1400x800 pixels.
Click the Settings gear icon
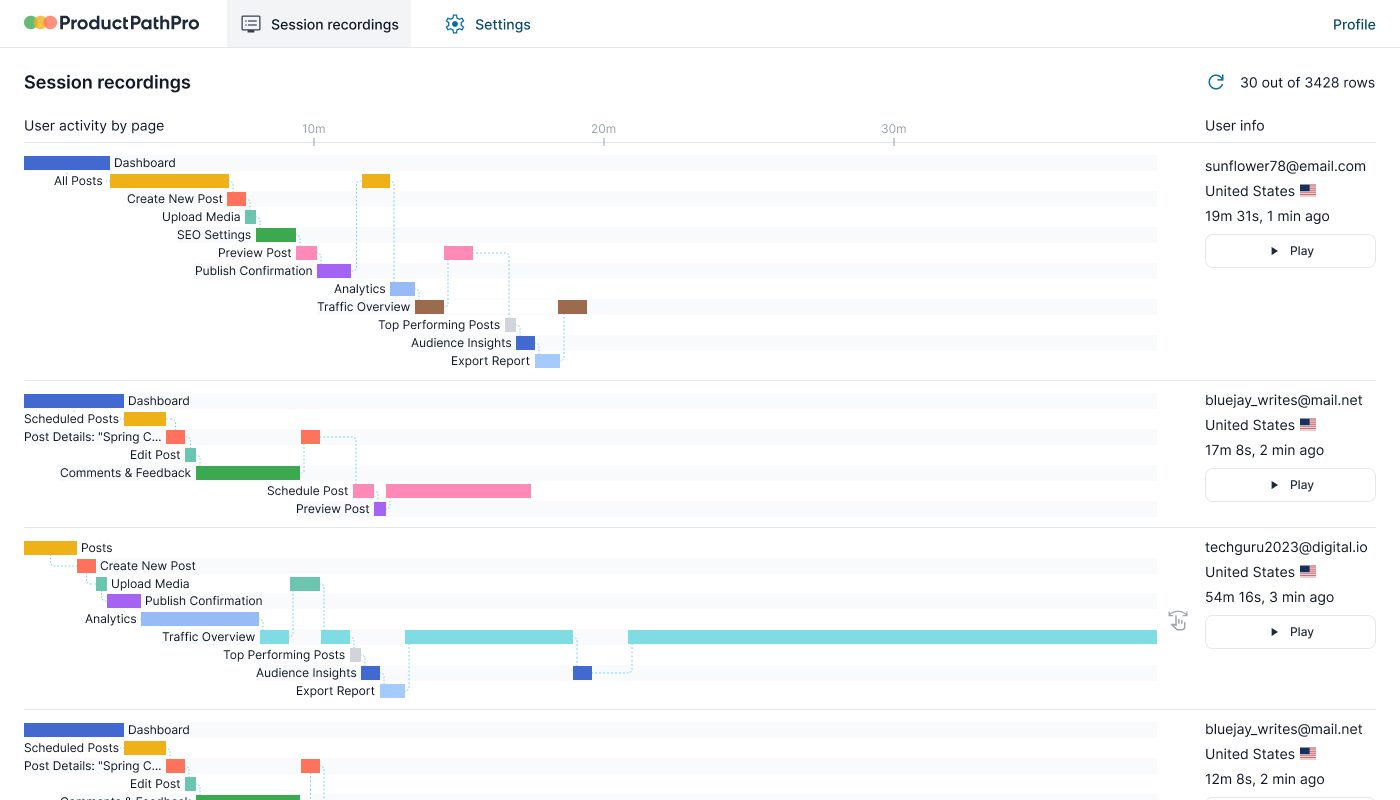tap(455, 24)
